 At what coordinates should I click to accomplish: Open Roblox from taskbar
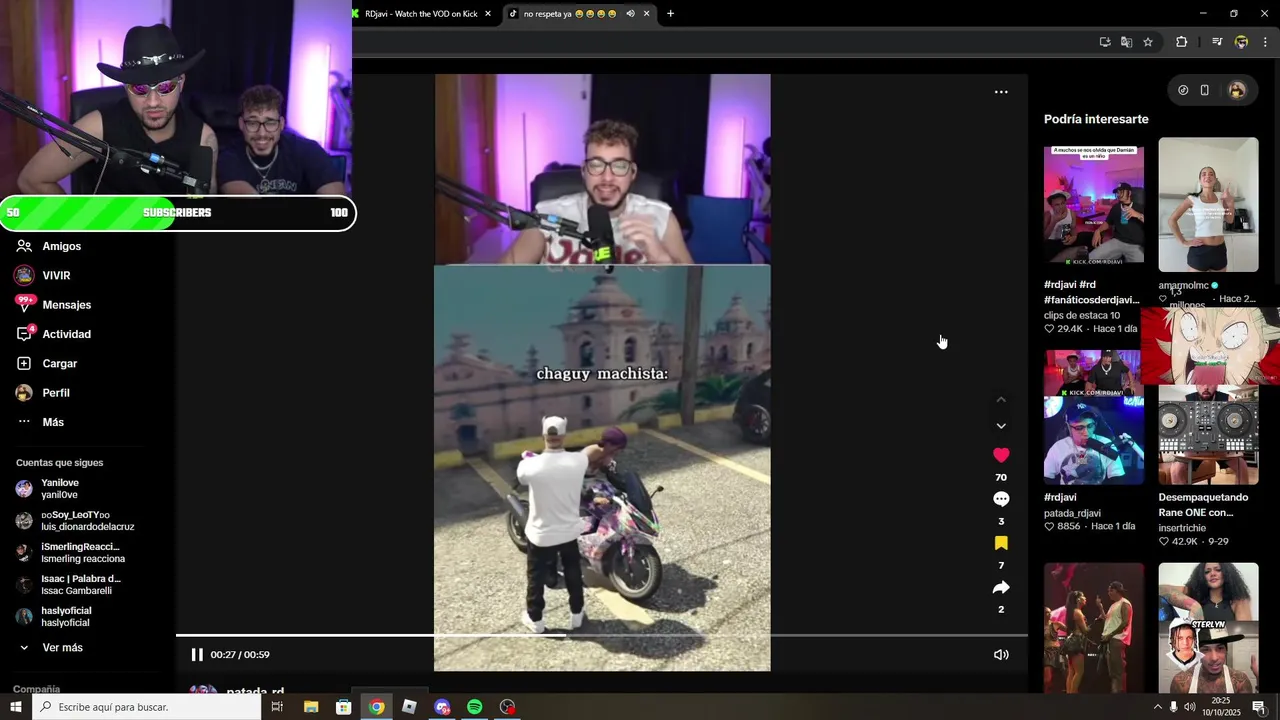click(409, 707)
